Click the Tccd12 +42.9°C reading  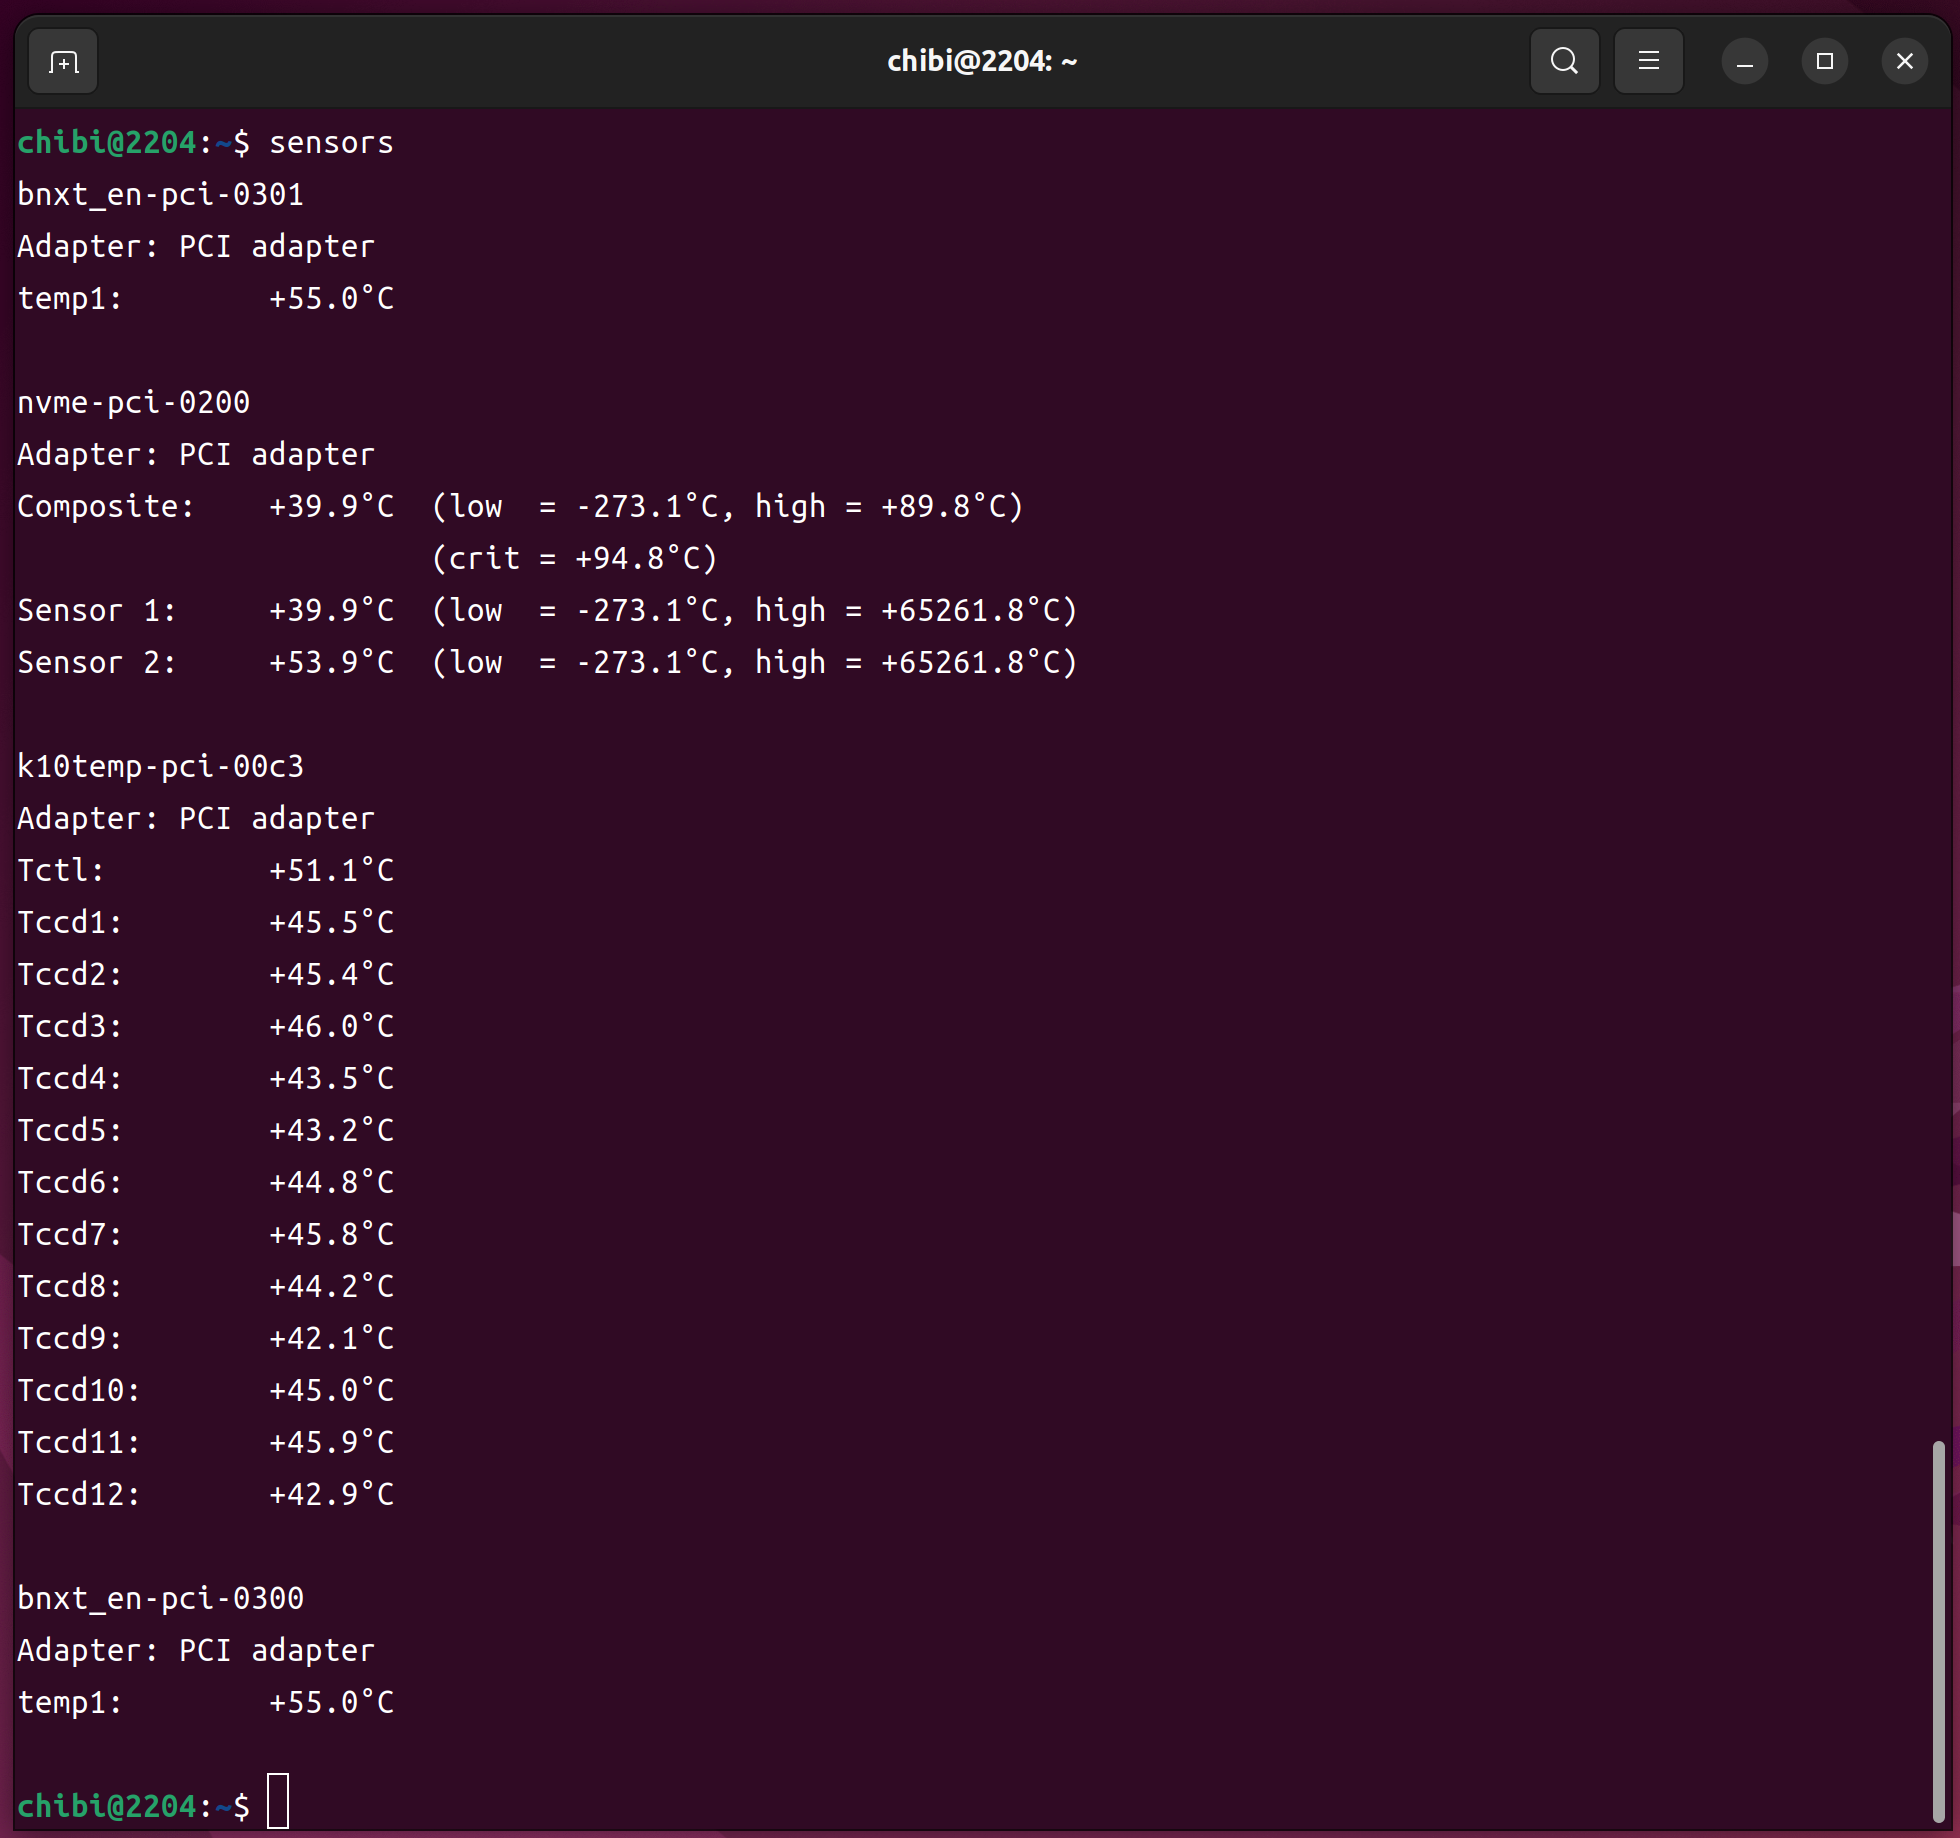331,1495
